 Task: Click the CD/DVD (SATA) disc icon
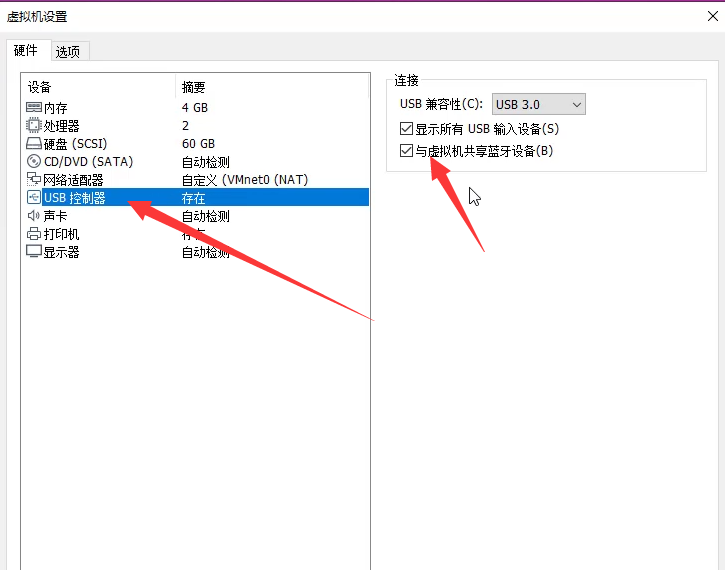tap(34, 162)
